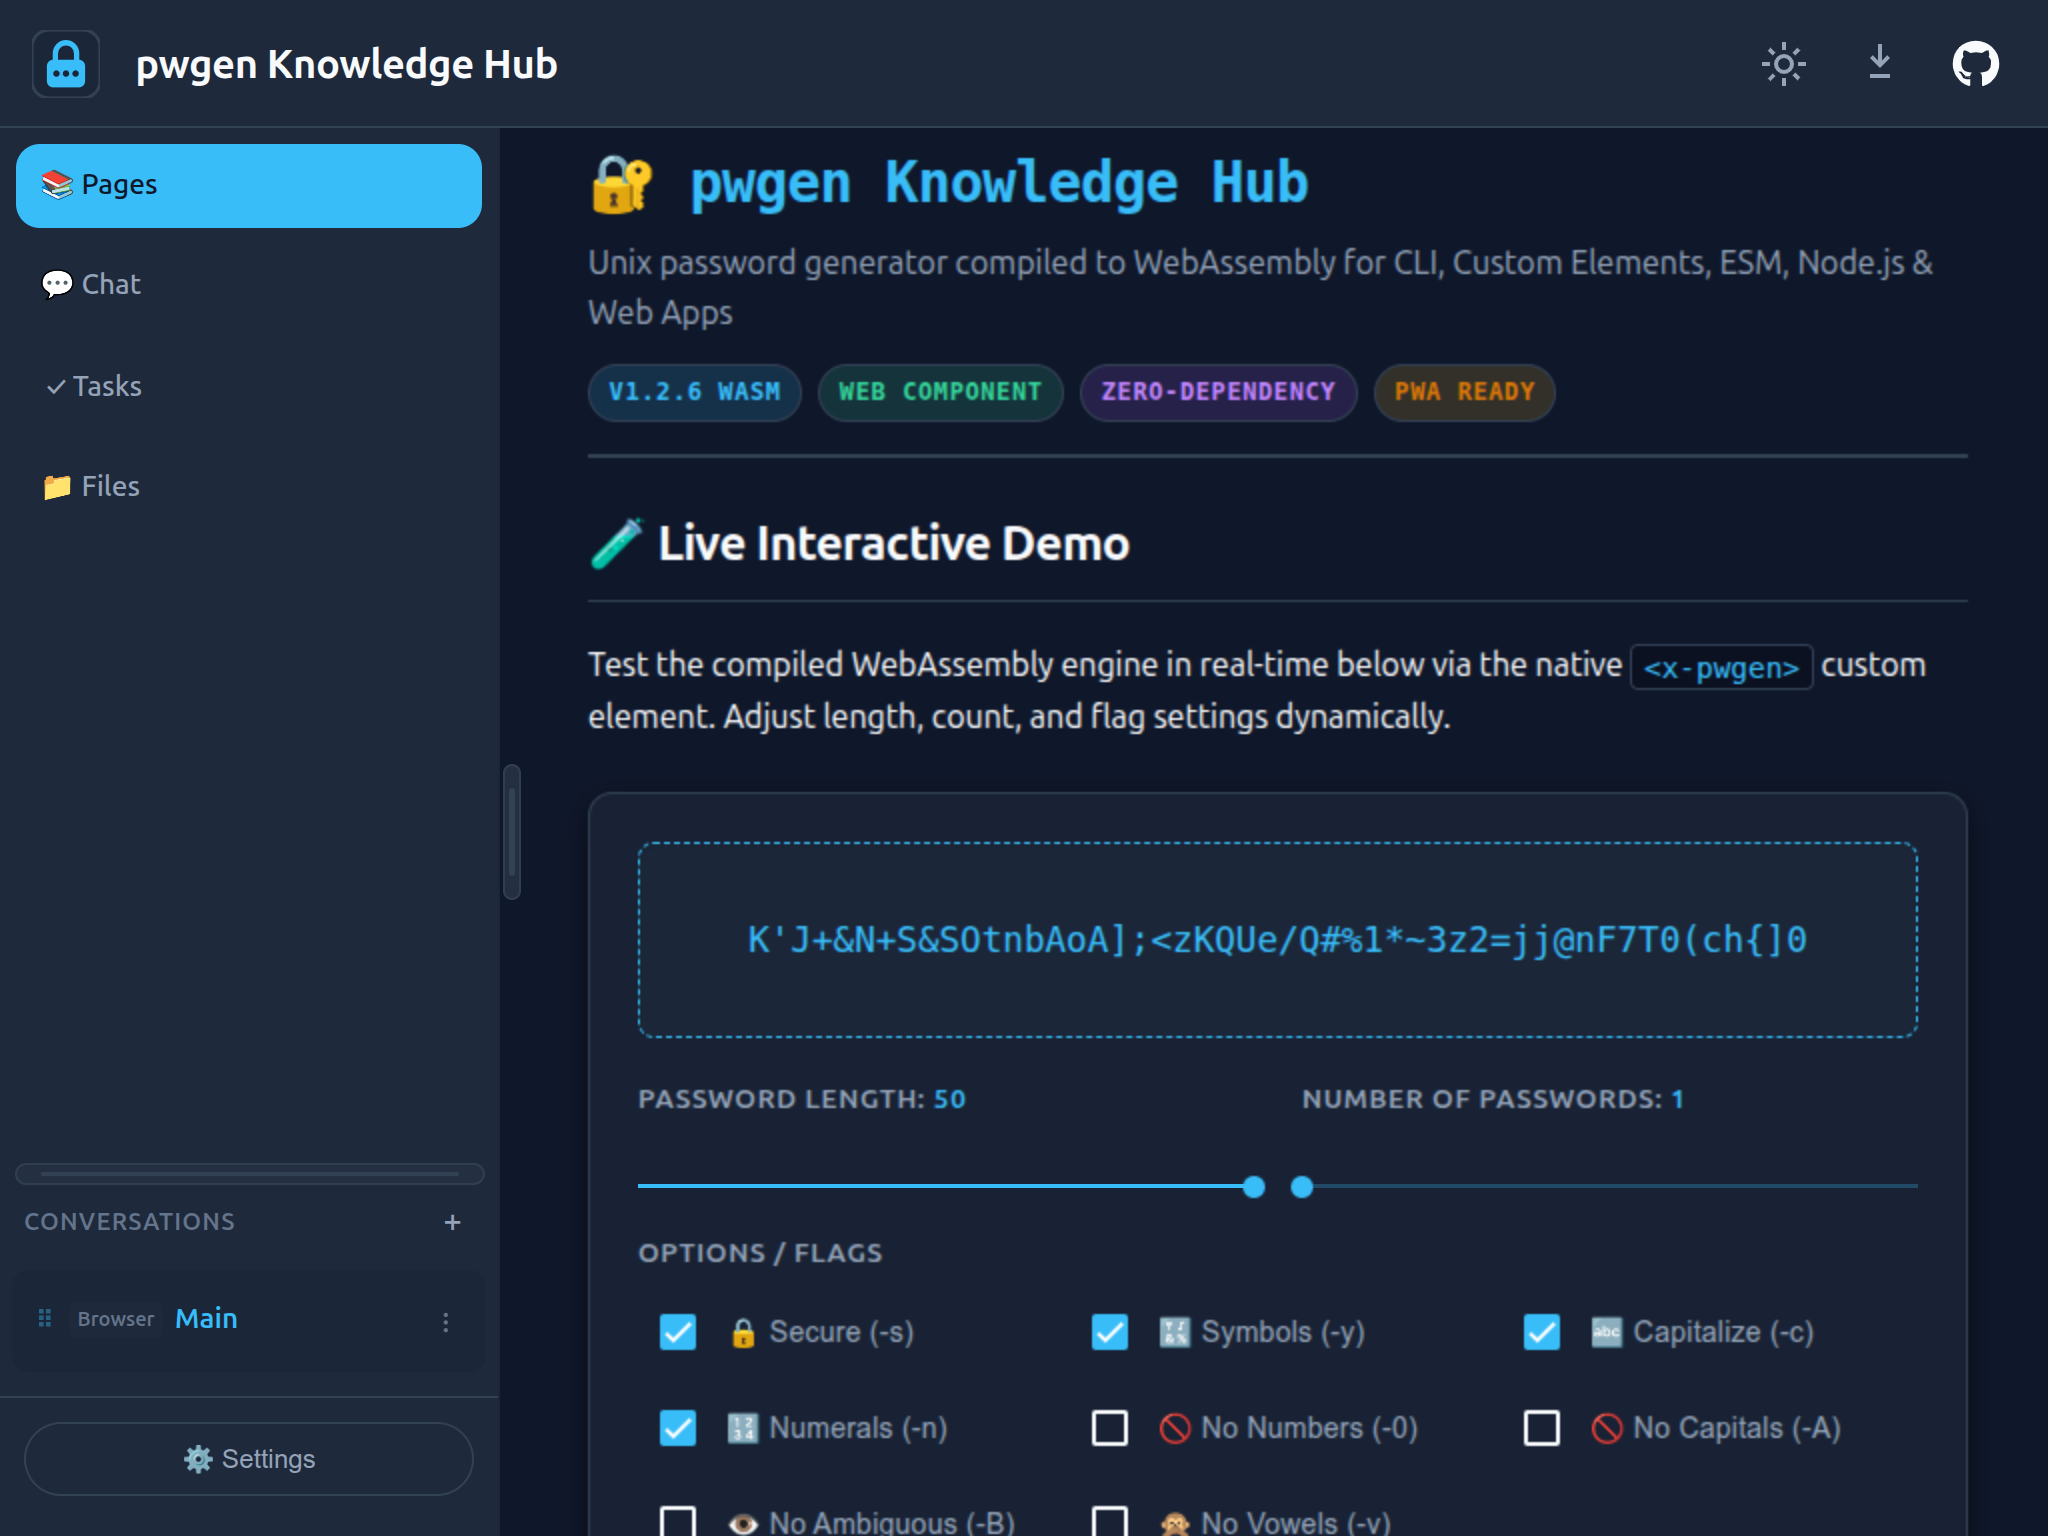The height and width of the screenshot is (1536, 2048).
Task: Open the GitHub repository icon
Action: [x=1975, y=64]
